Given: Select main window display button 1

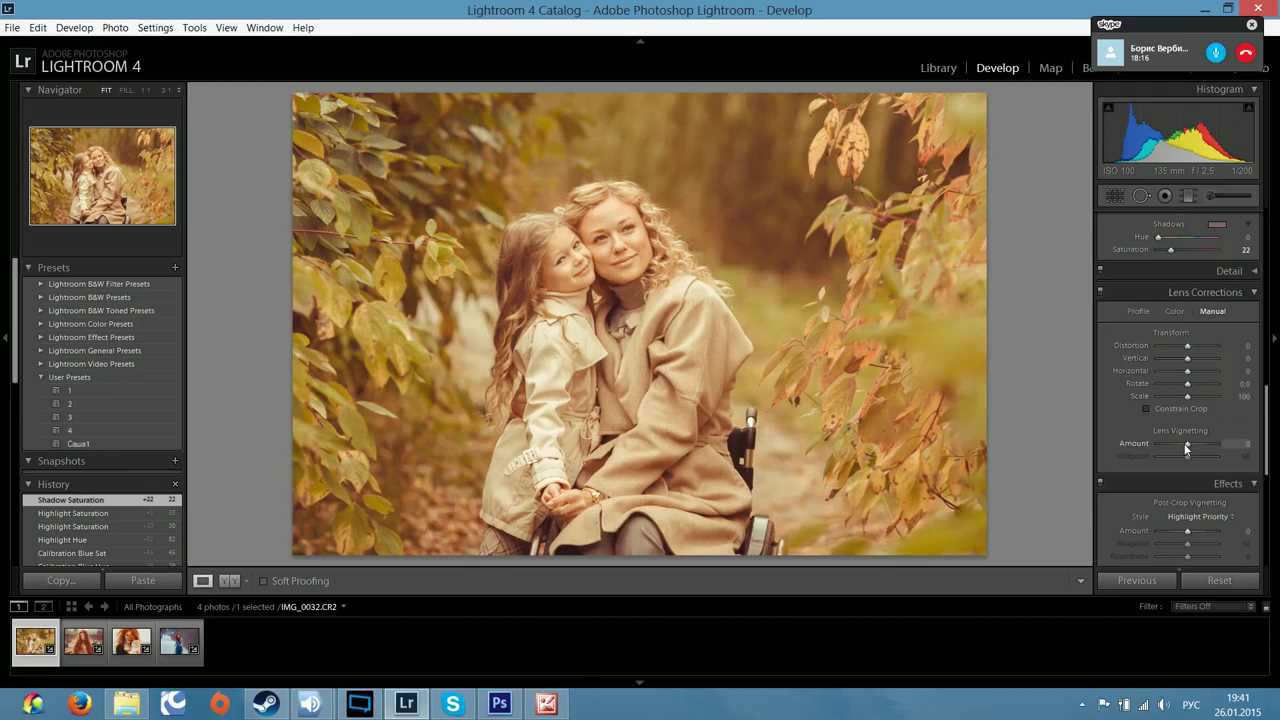Looking at the screenshot, I should [x=18, y=607].
